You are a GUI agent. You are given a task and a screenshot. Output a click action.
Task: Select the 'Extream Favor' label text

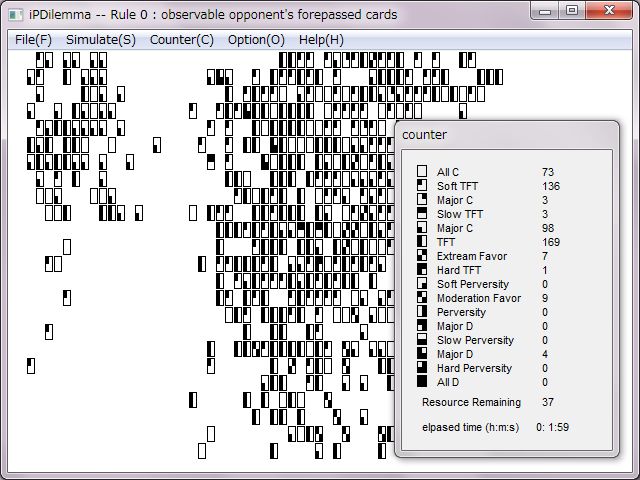472,256
